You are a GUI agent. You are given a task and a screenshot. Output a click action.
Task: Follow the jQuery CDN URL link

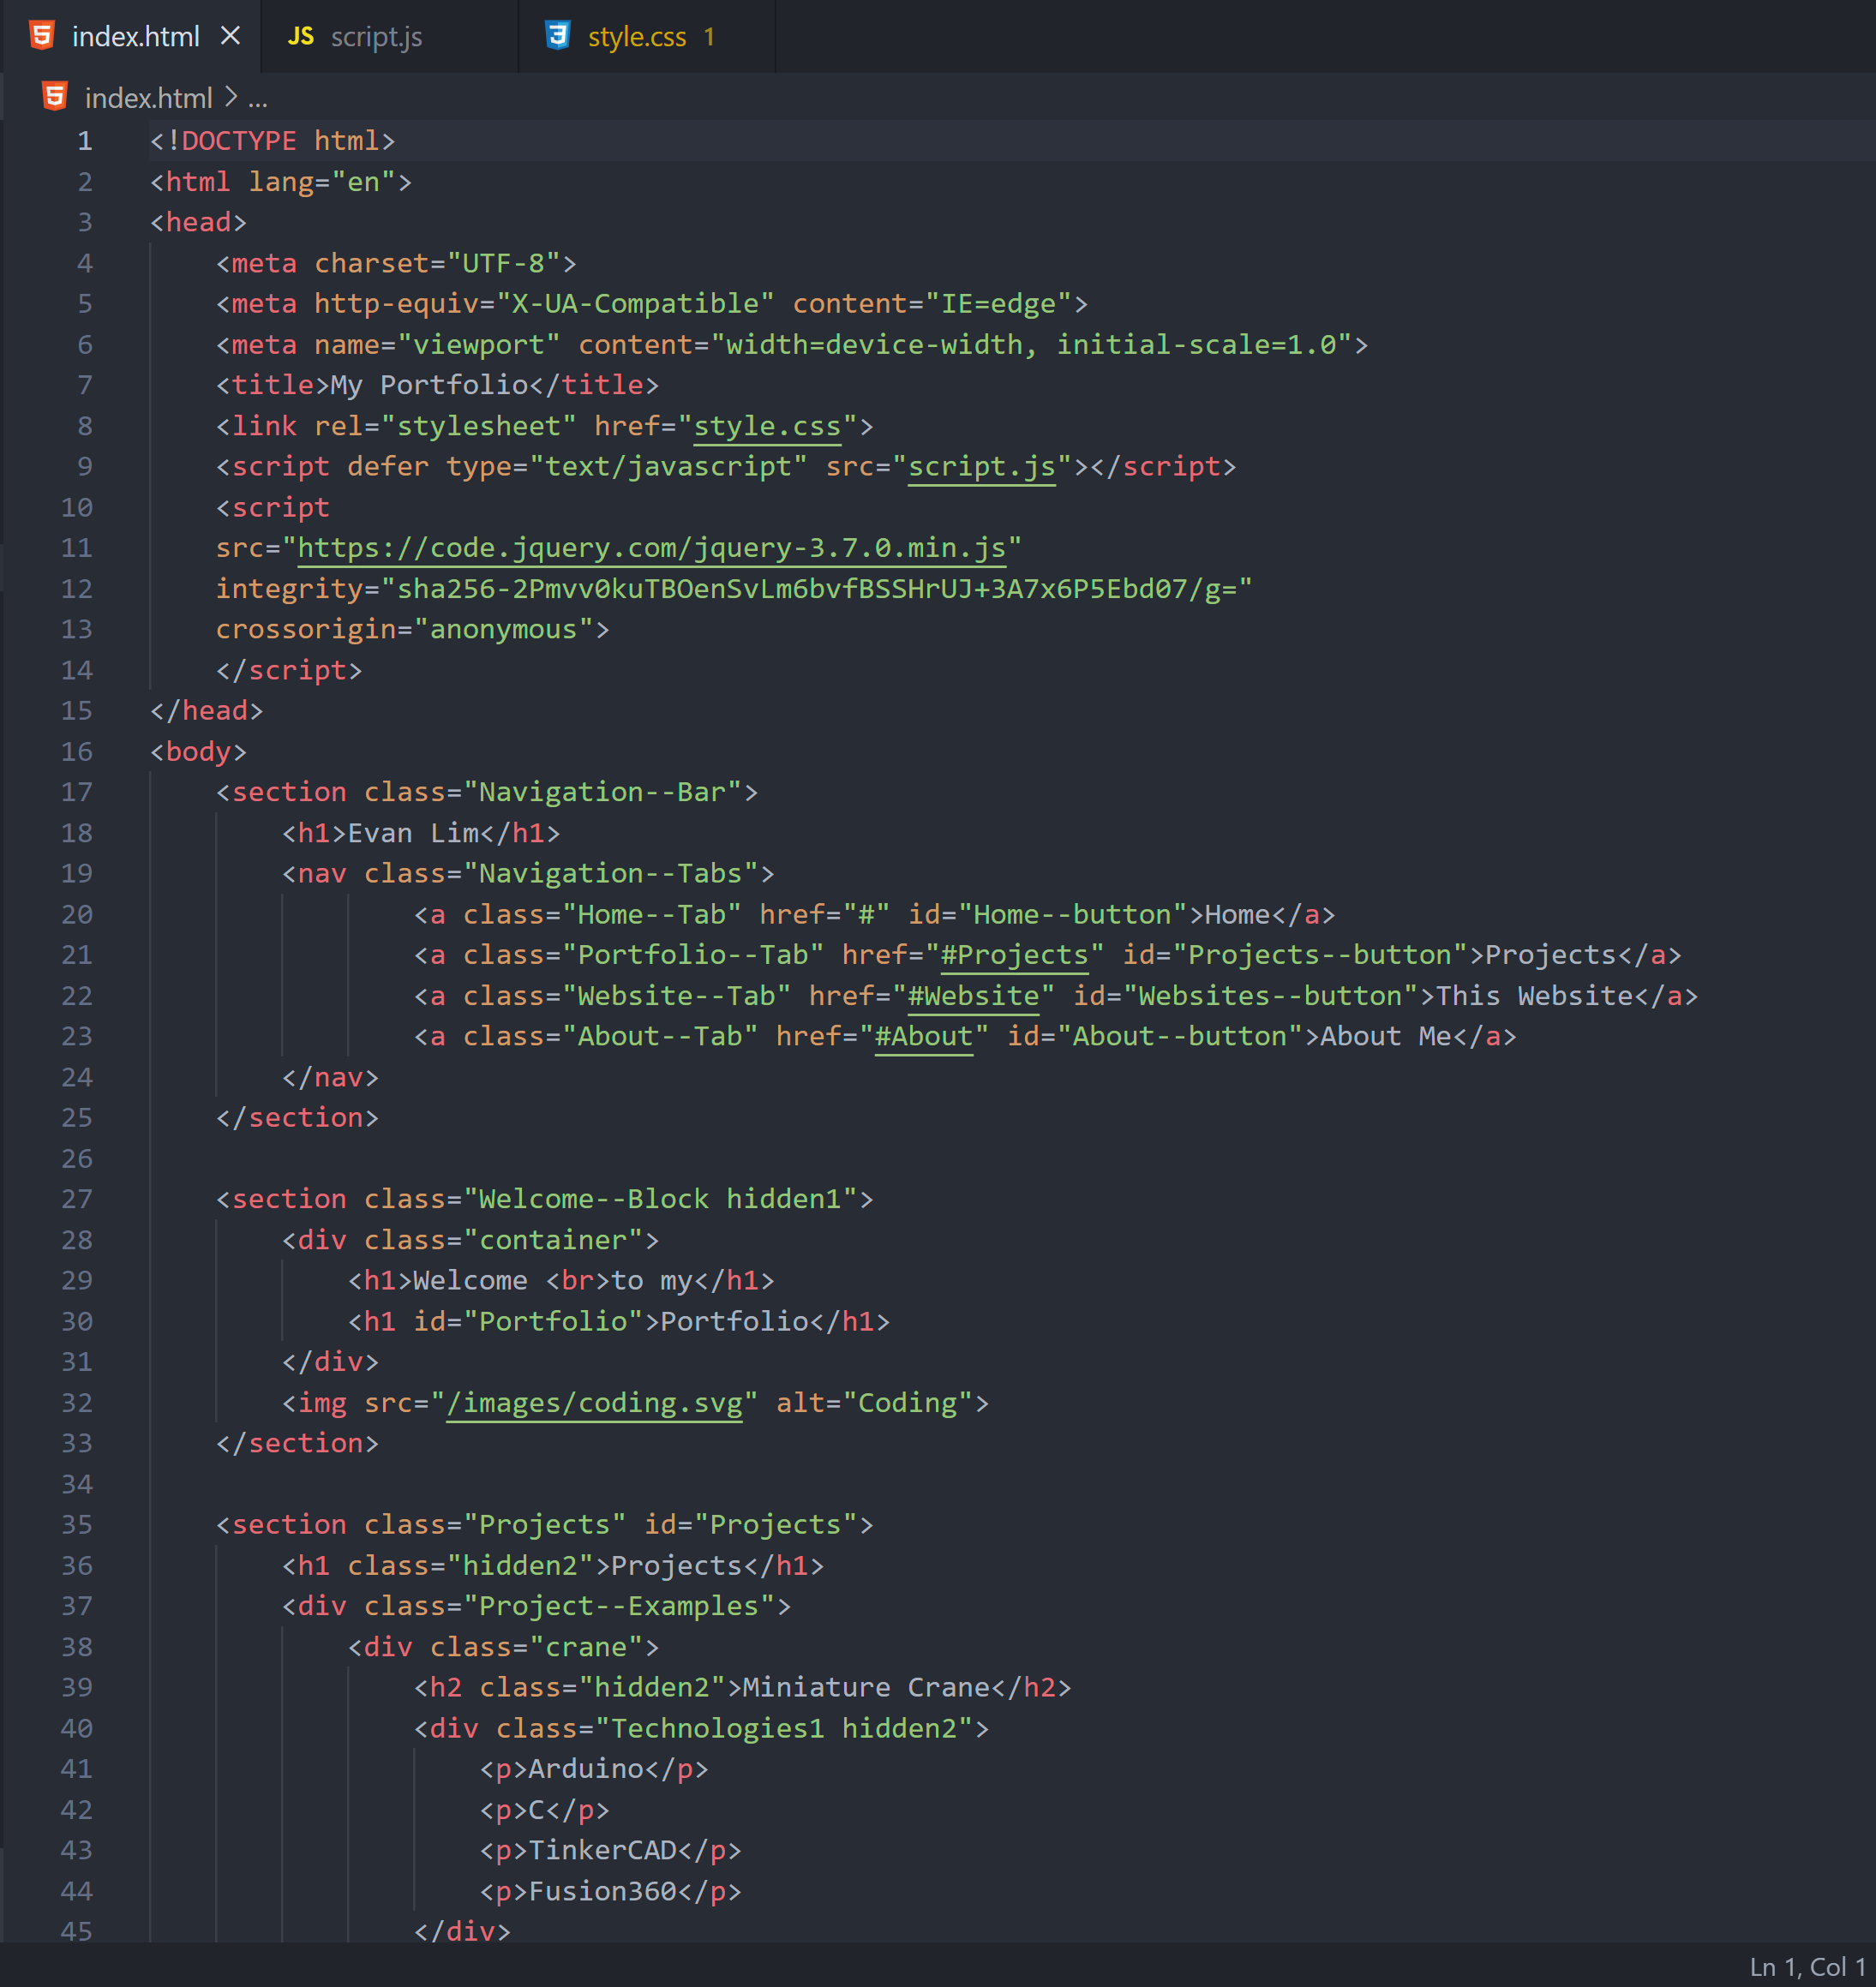[651, 548]
